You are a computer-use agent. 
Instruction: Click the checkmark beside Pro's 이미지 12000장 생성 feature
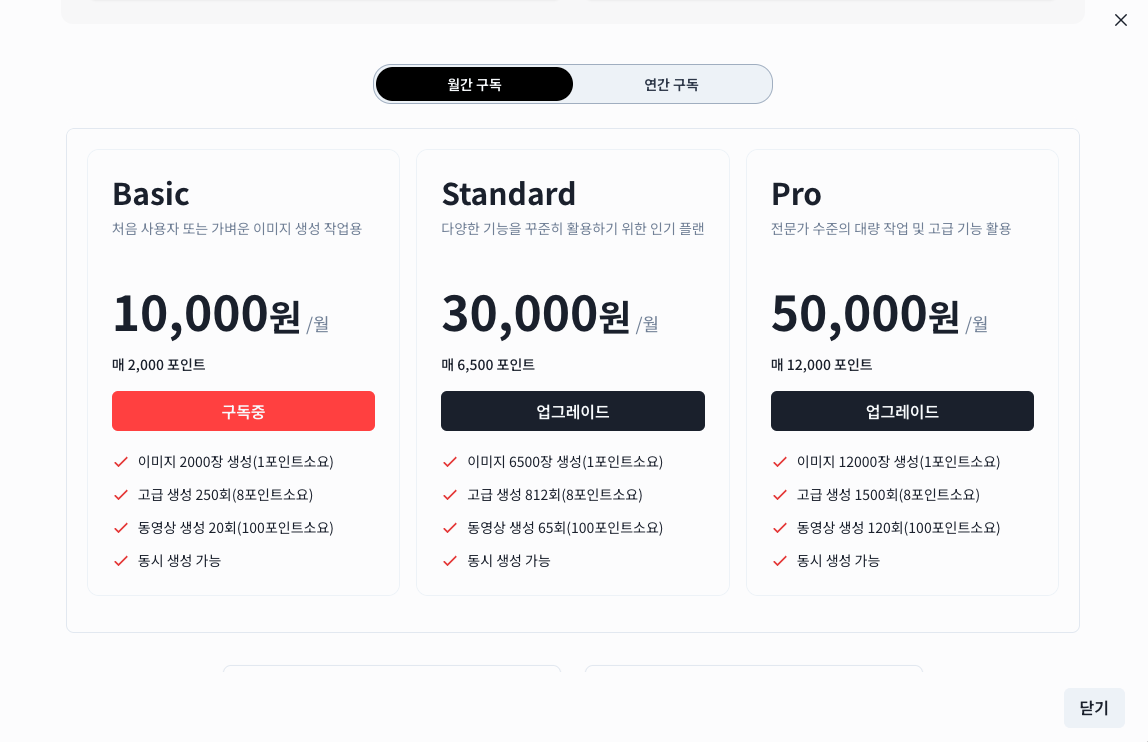click(780, 462)
